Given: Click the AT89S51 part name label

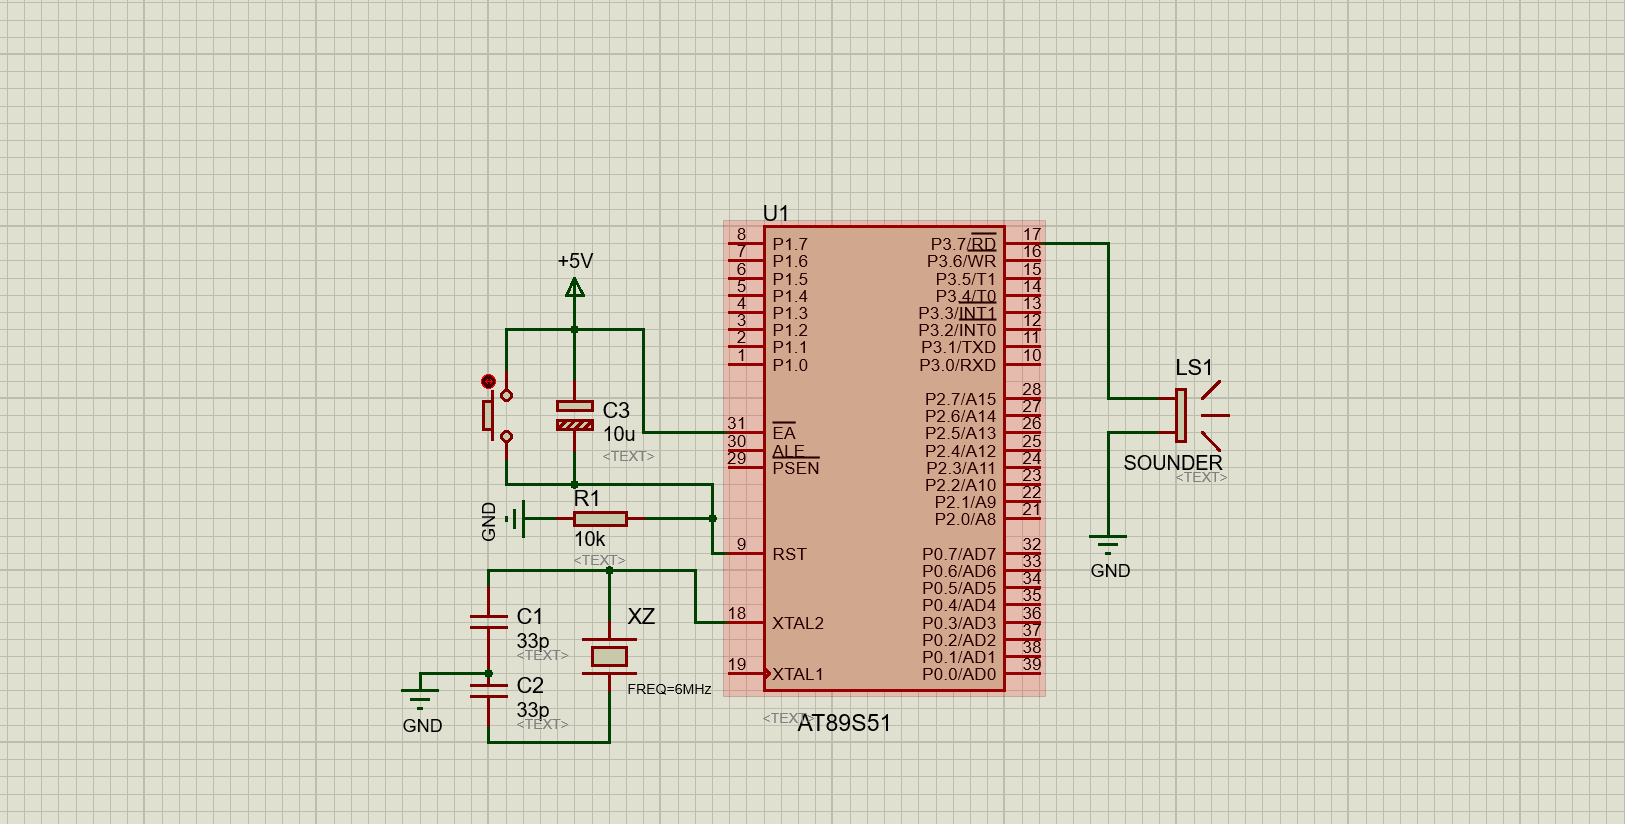Looking at the screenshot, I should [x=844, y=723].
